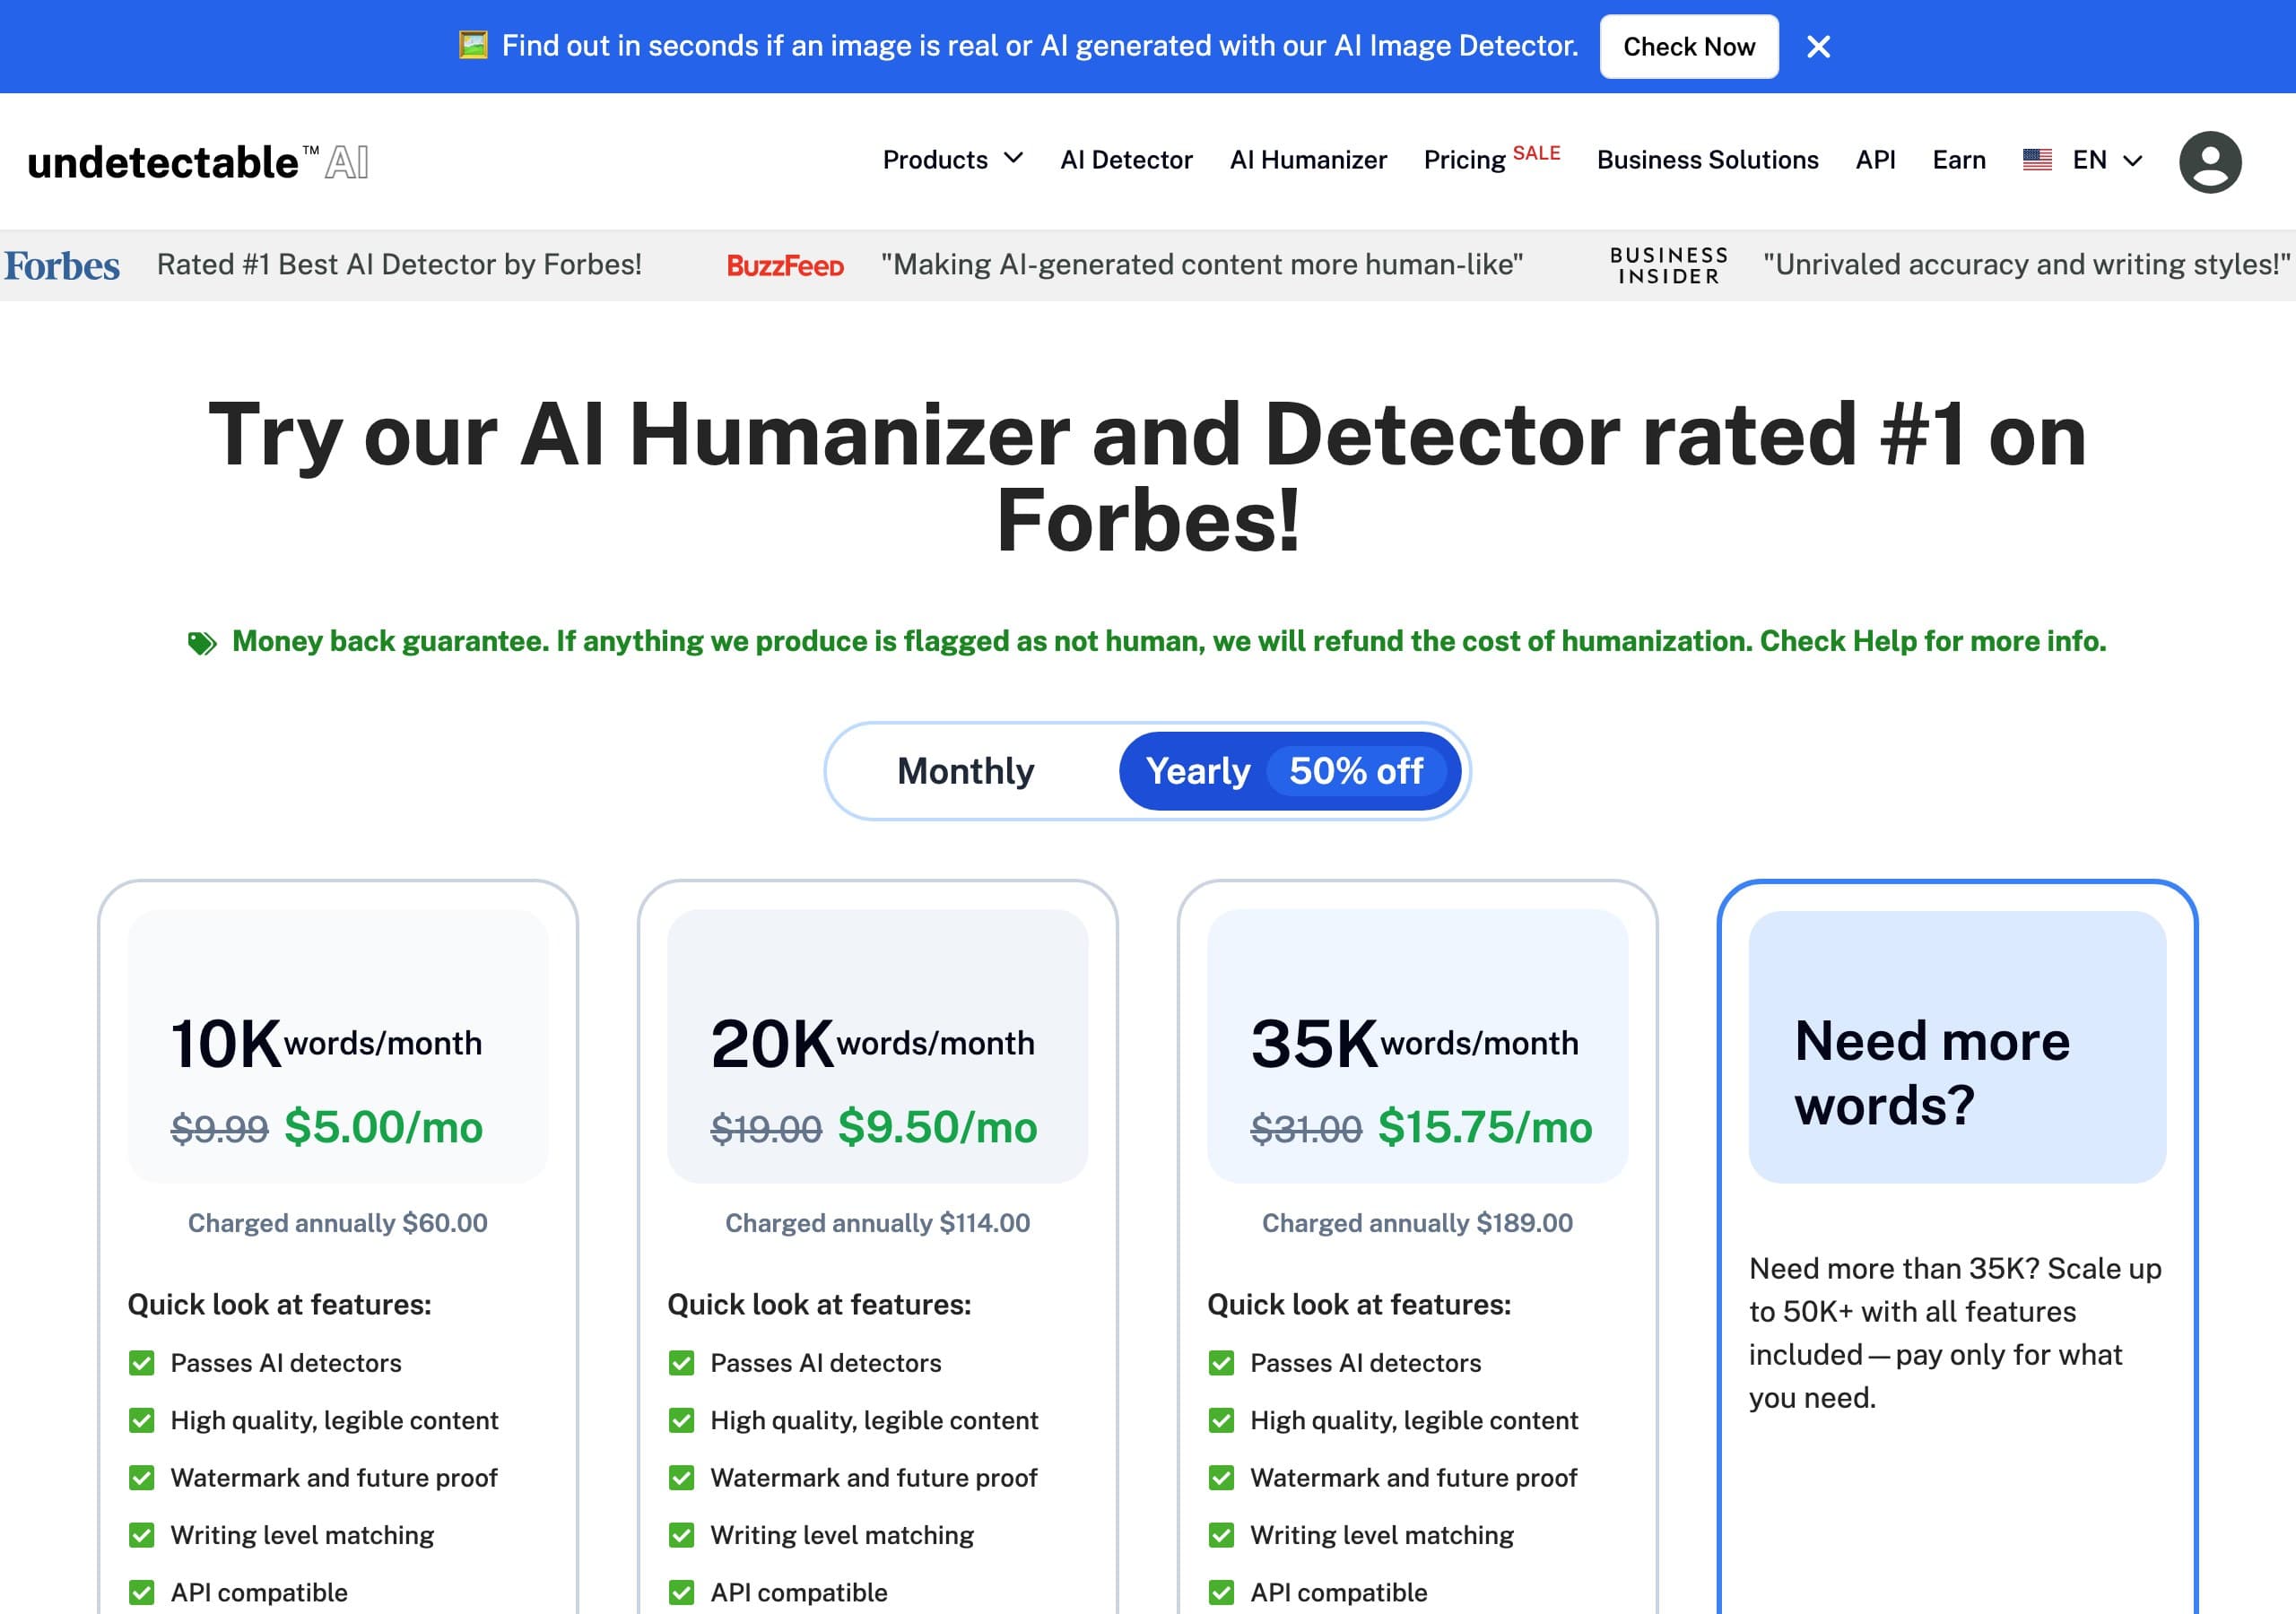Click 35K plan API compatible checkmark

[1221, 1592]
